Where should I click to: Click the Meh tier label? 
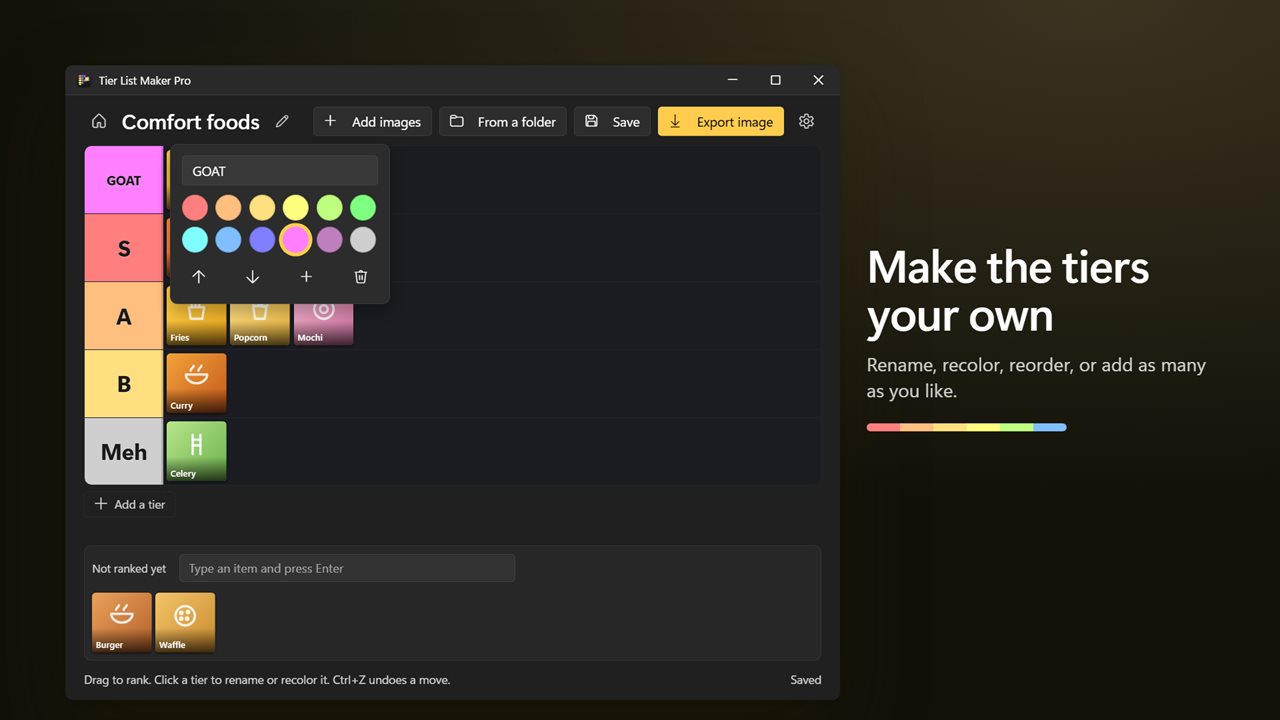pos(124,452)
